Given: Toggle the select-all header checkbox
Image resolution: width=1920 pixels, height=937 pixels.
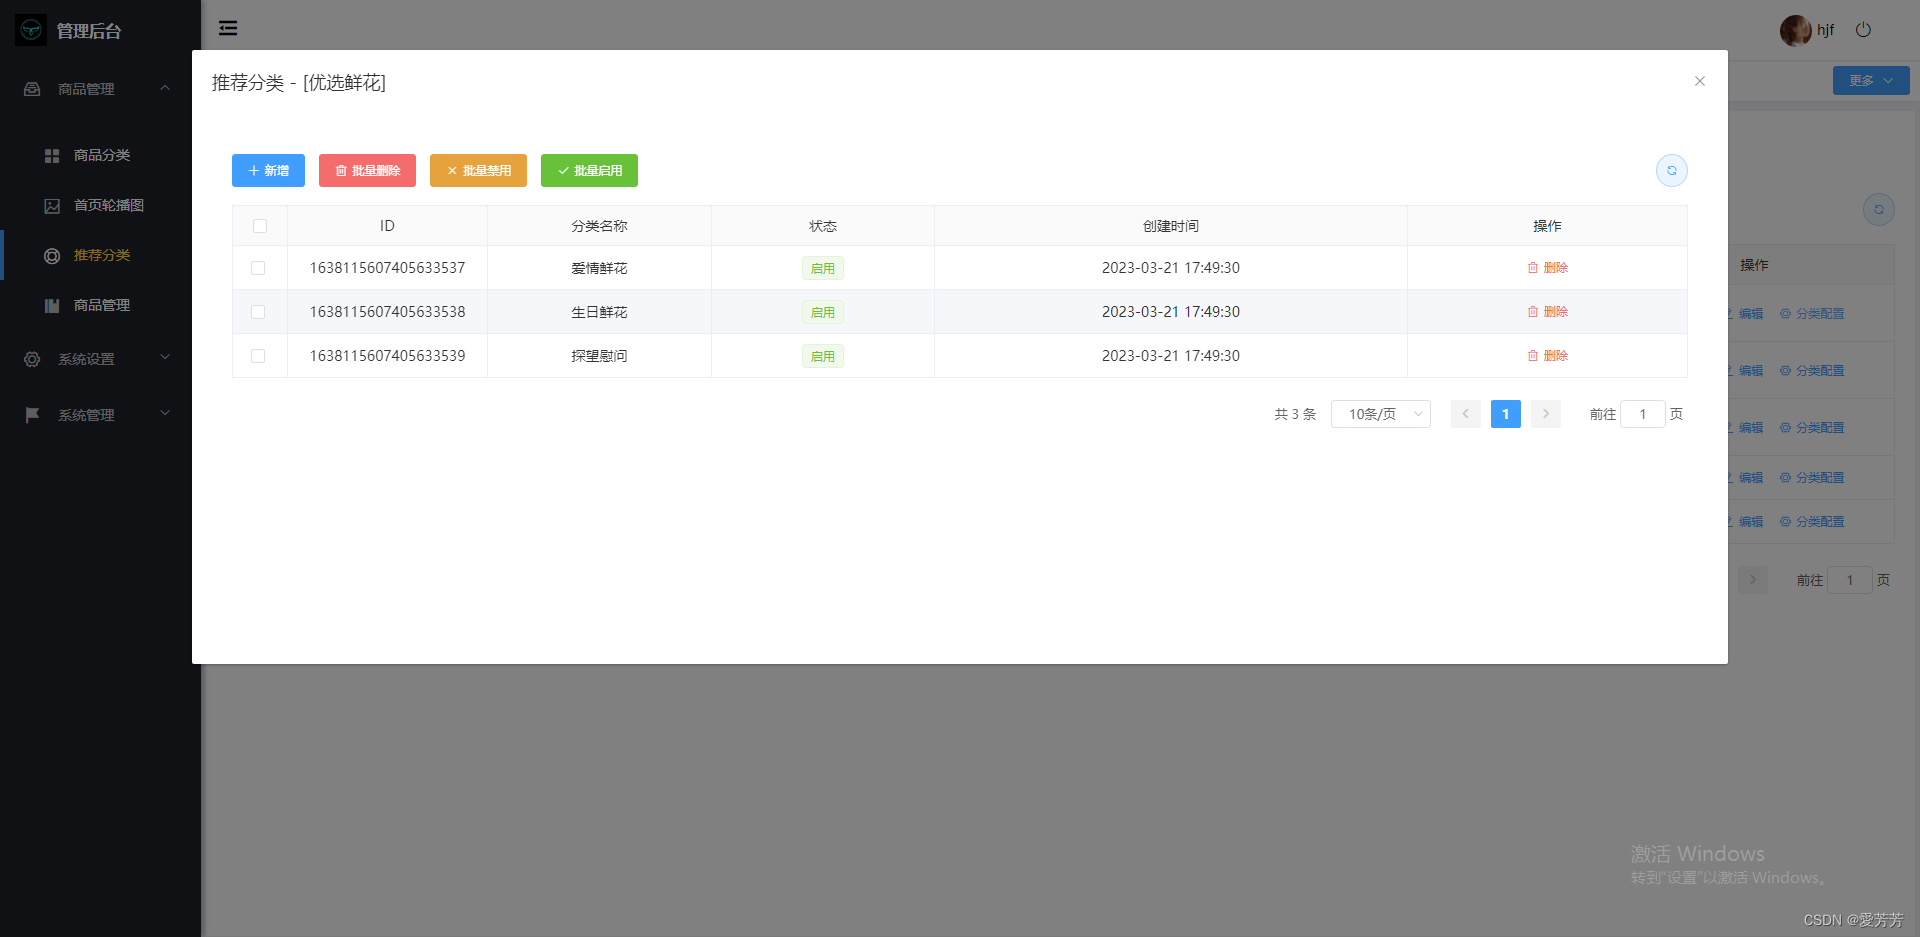Looking at the screenshot, I should (260, 226).
